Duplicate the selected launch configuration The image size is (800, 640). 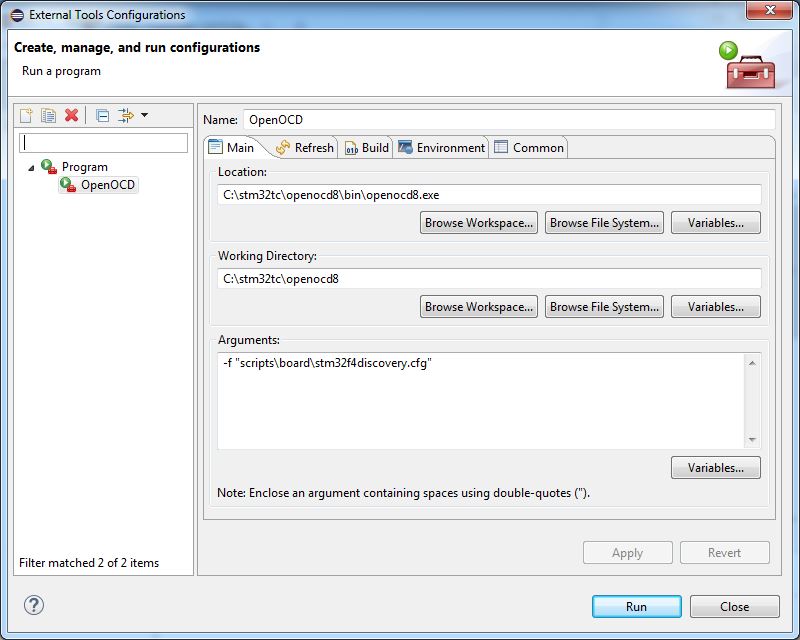point(48,115)
